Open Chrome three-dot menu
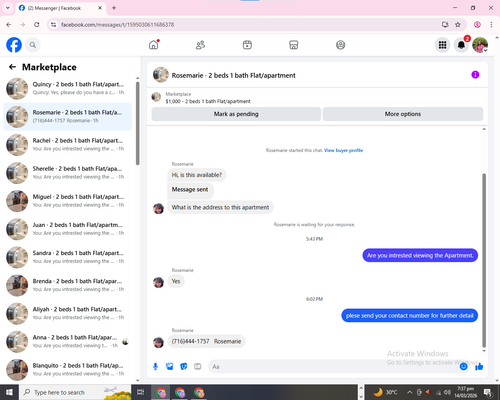Viewport: 500px width, 400px height. 491,25
